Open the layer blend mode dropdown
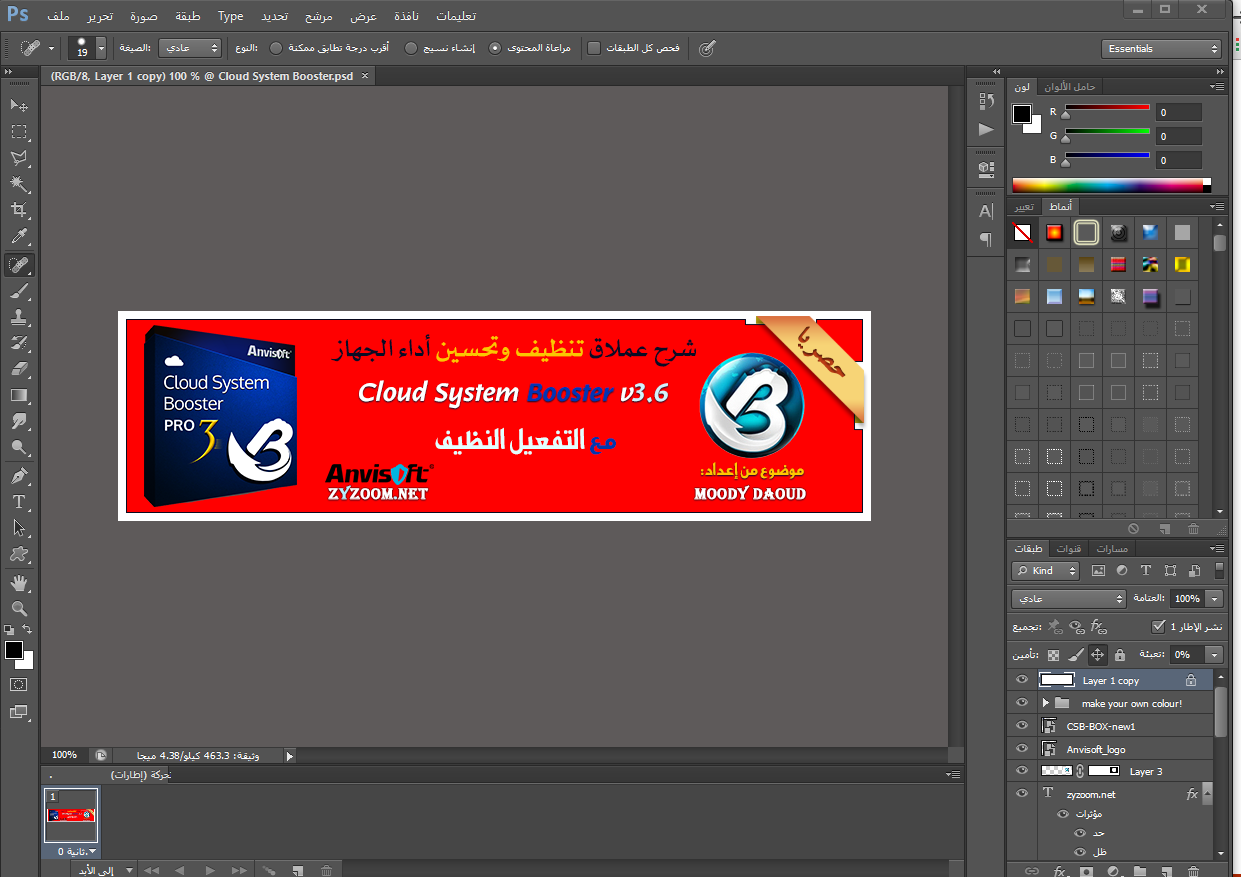The width and height of the screenshot is (1241, 877). tap(1068, 598)
